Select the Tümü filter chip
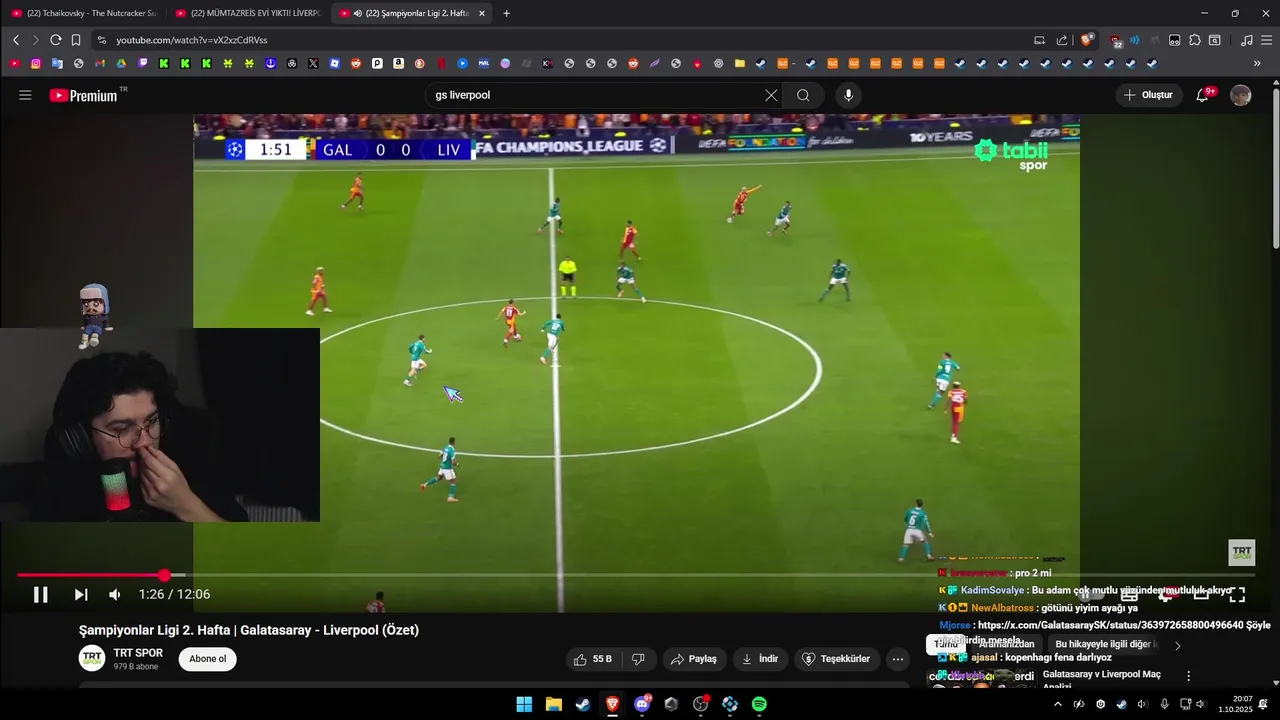 tap(945, 644)
